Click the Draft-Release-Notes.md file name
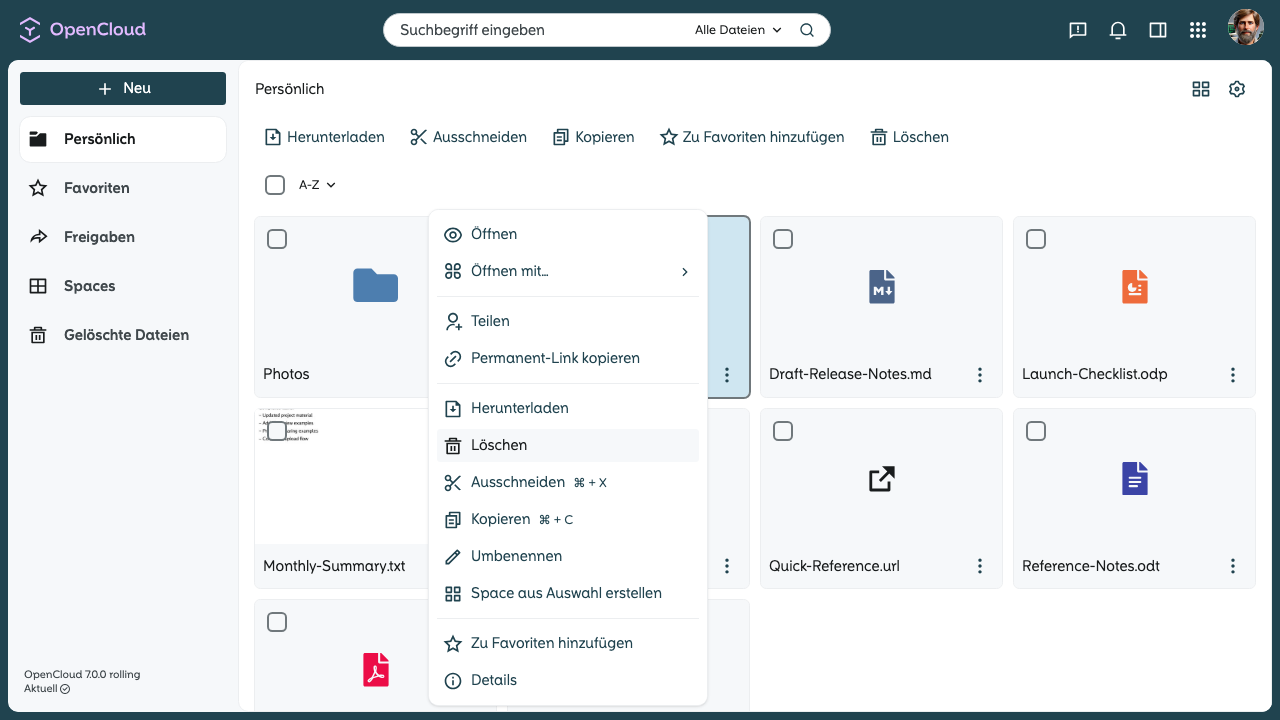This screenshot has width=1280, height=720. 850,374
